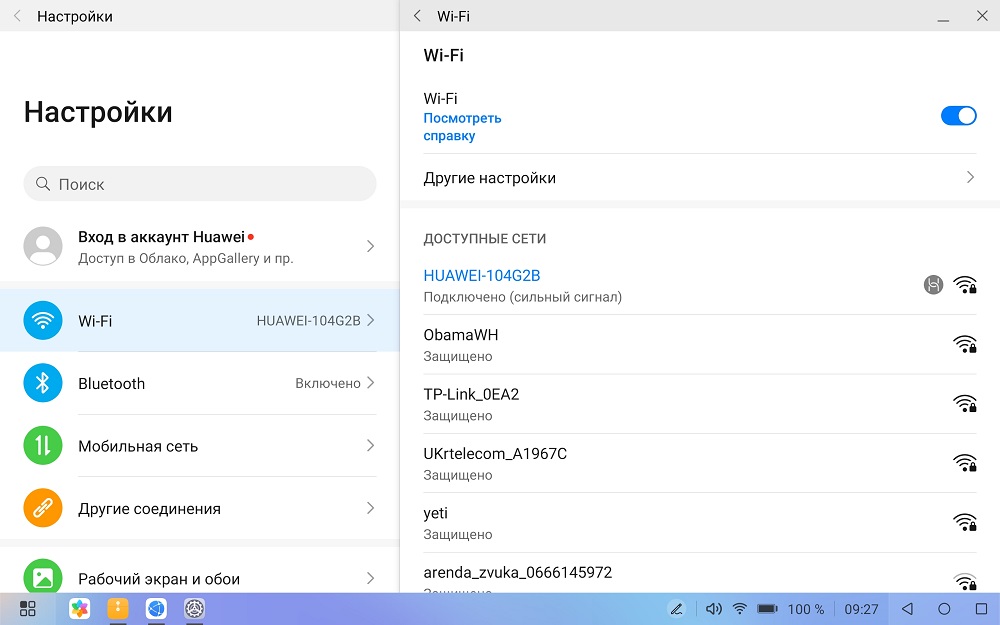Click the battery icon in taskbar
Image resolution: width=1000 pixels, height=625 pixels.
(768, 609)
